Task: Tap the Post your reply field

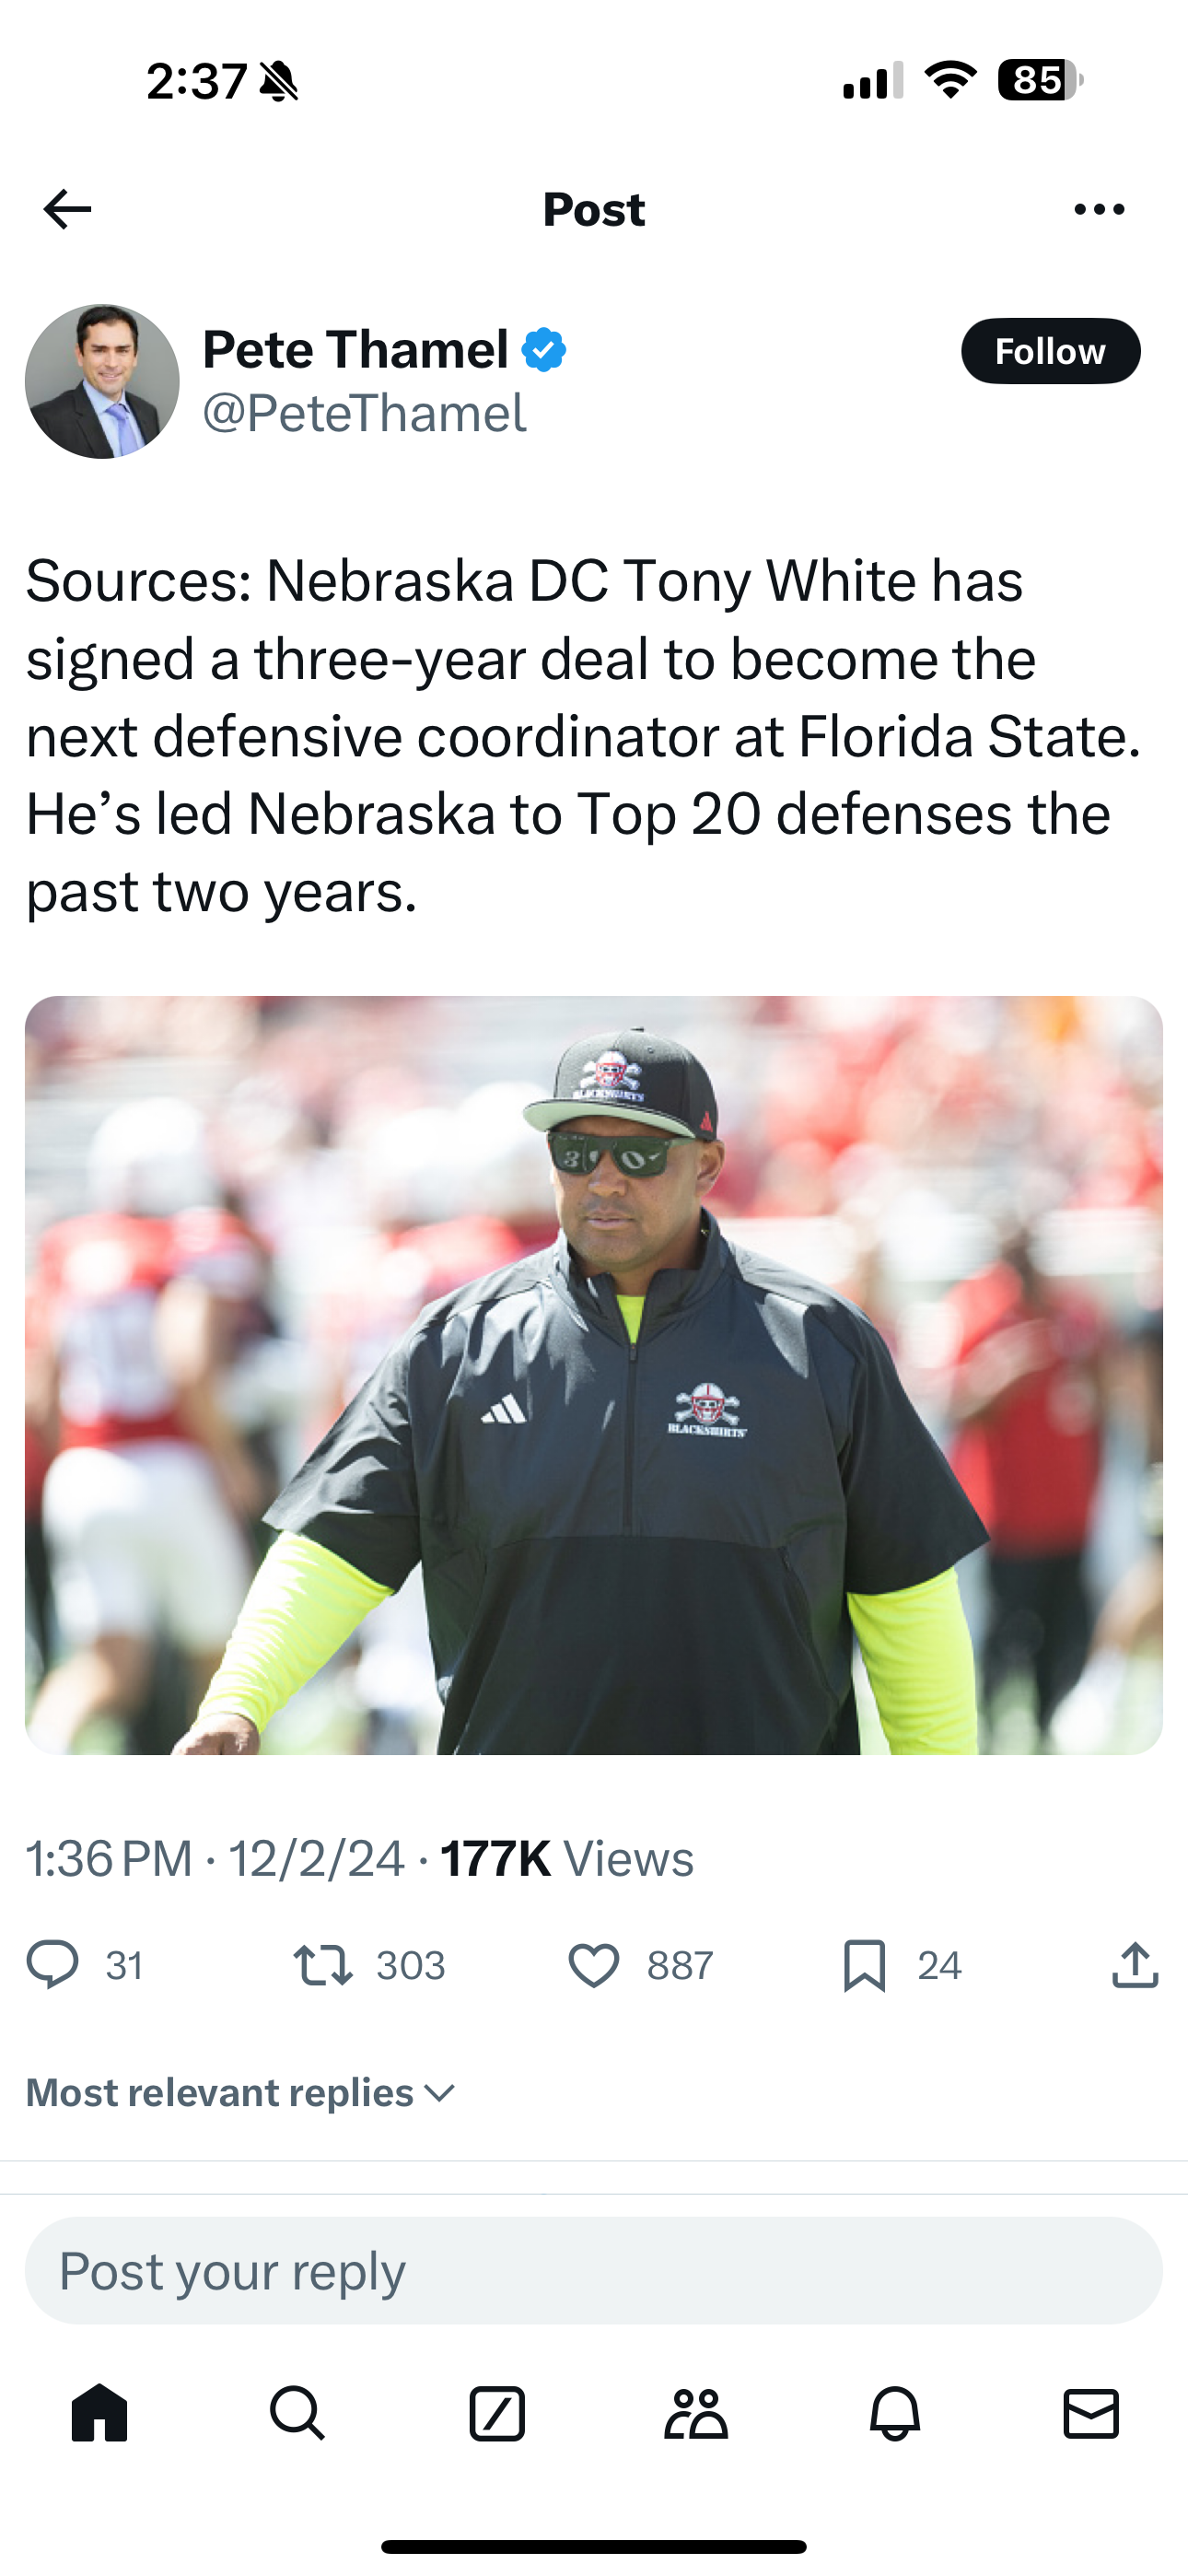Action: pos(594,2270)
